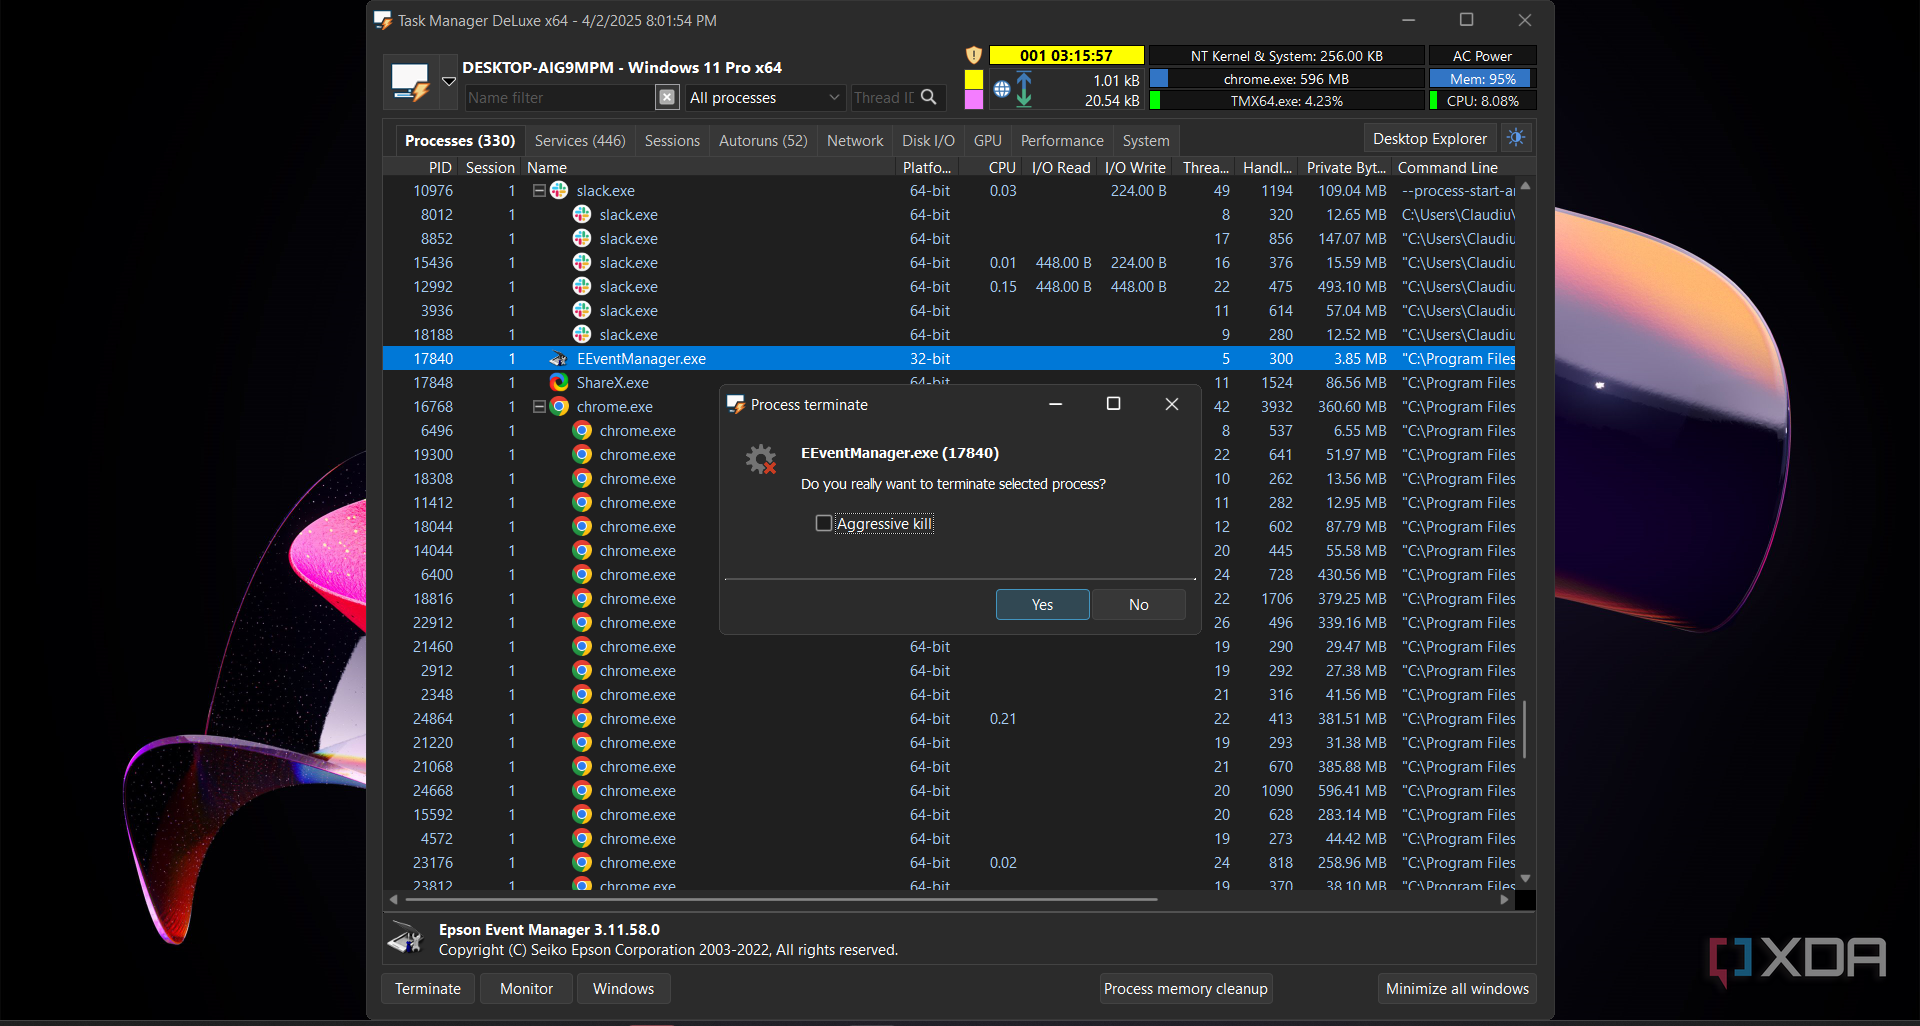Click the Thread ID input field

tap(883, 97)
